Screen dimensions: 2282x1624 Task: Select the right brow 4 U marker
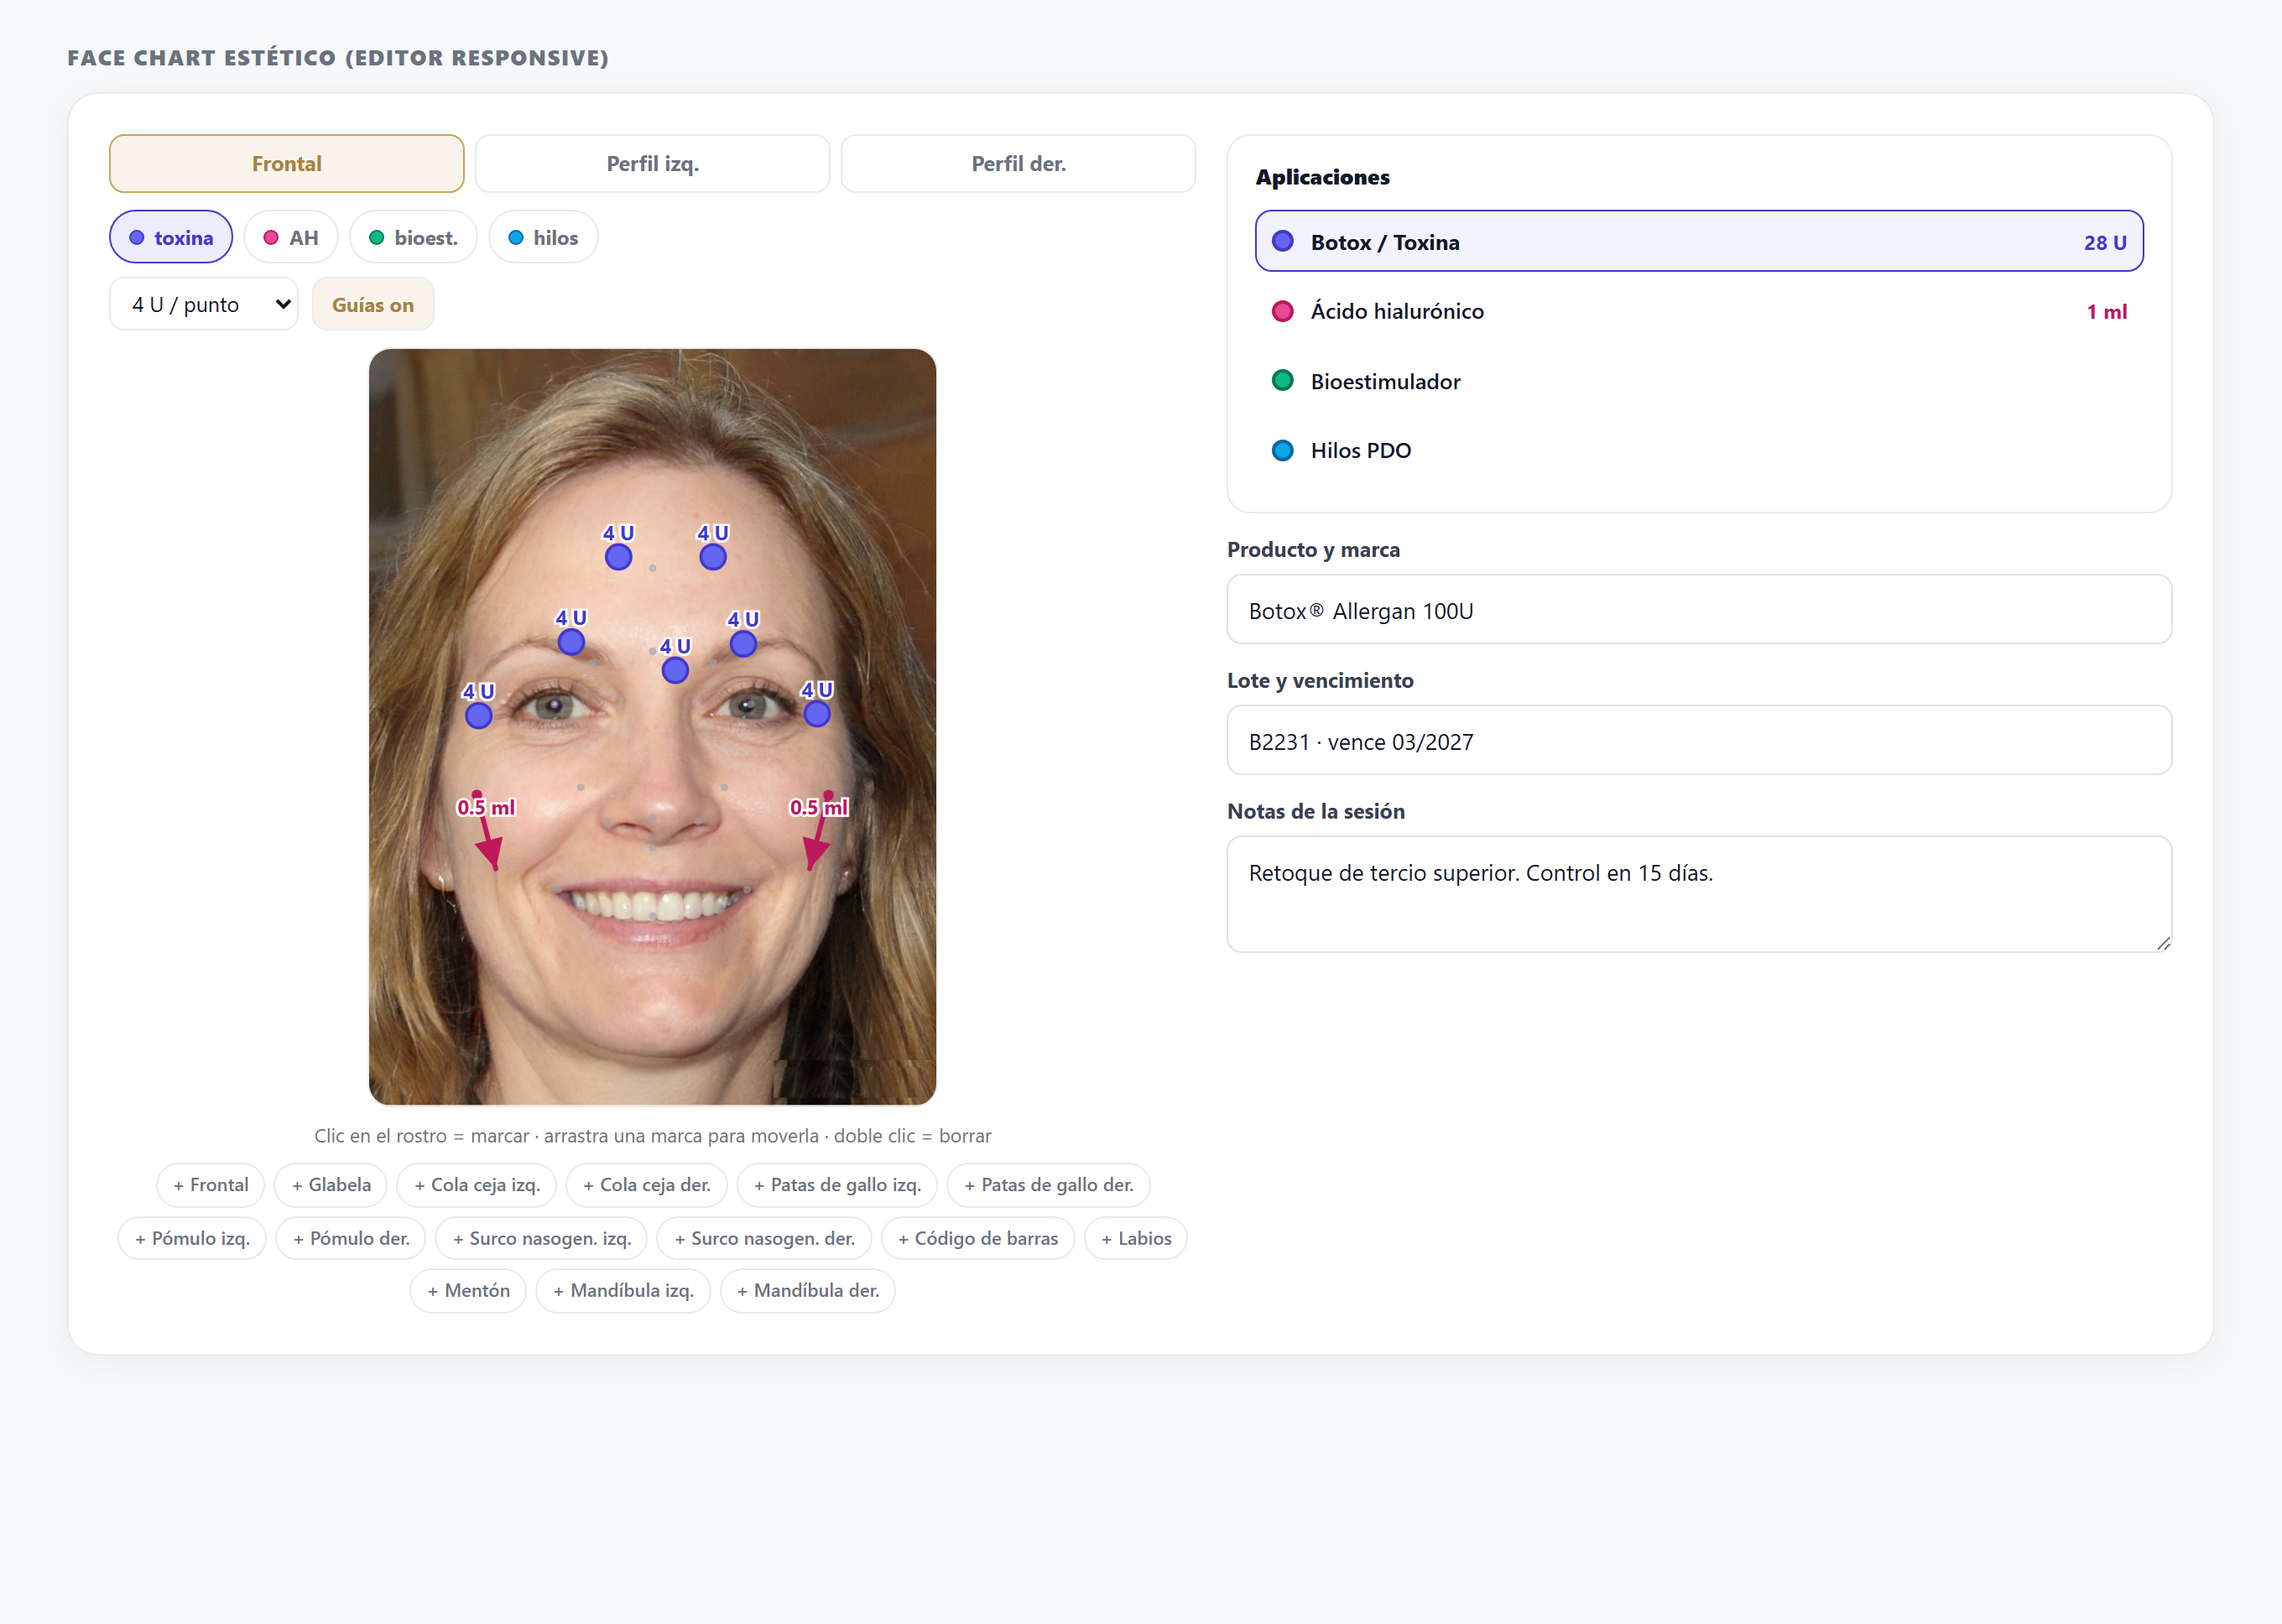[743, 644]
